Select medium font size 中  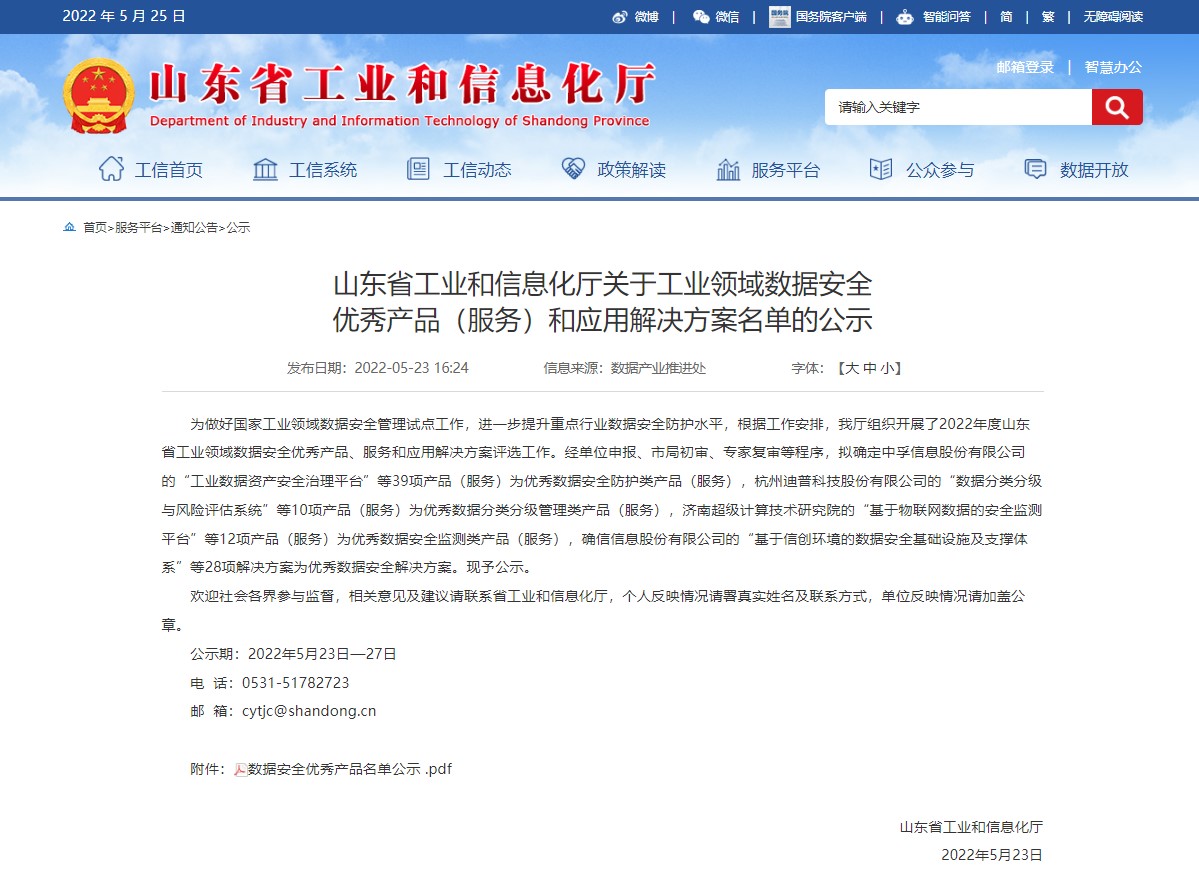(870, 368)
